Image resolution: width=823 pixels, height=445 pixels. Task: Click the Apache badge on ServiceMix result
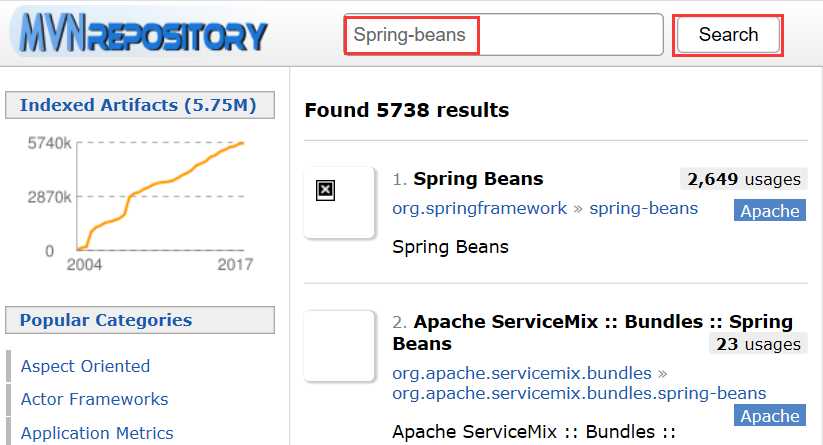(x=769, y=416)
